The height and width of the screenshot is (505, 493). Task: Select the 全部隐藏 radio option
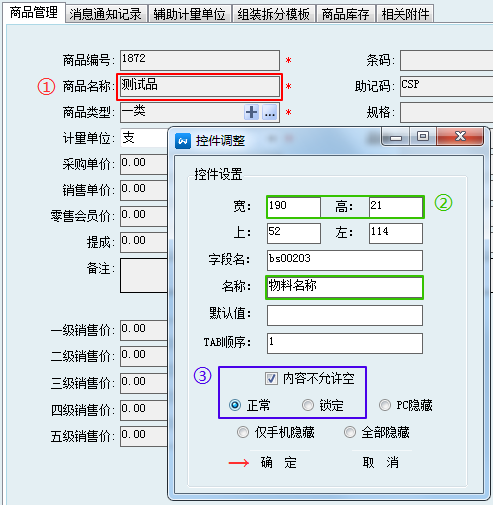click(x=350, y=432)
